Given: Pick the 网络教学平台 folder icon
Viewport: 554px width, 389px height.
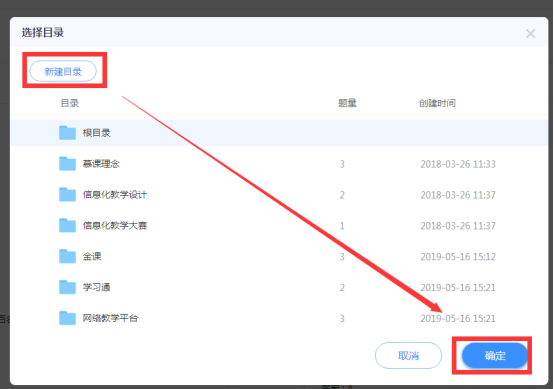Looking at the screenshot, I should tap(67, 318).
